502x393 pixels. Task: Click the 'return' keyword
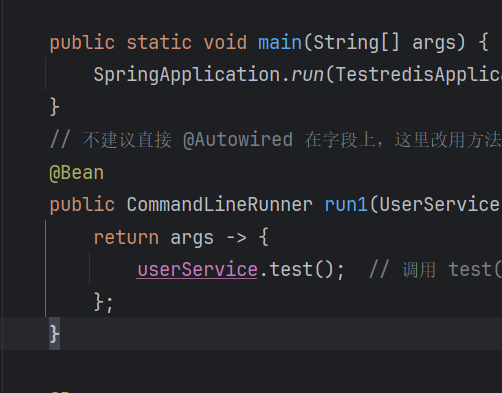(126, 238)
